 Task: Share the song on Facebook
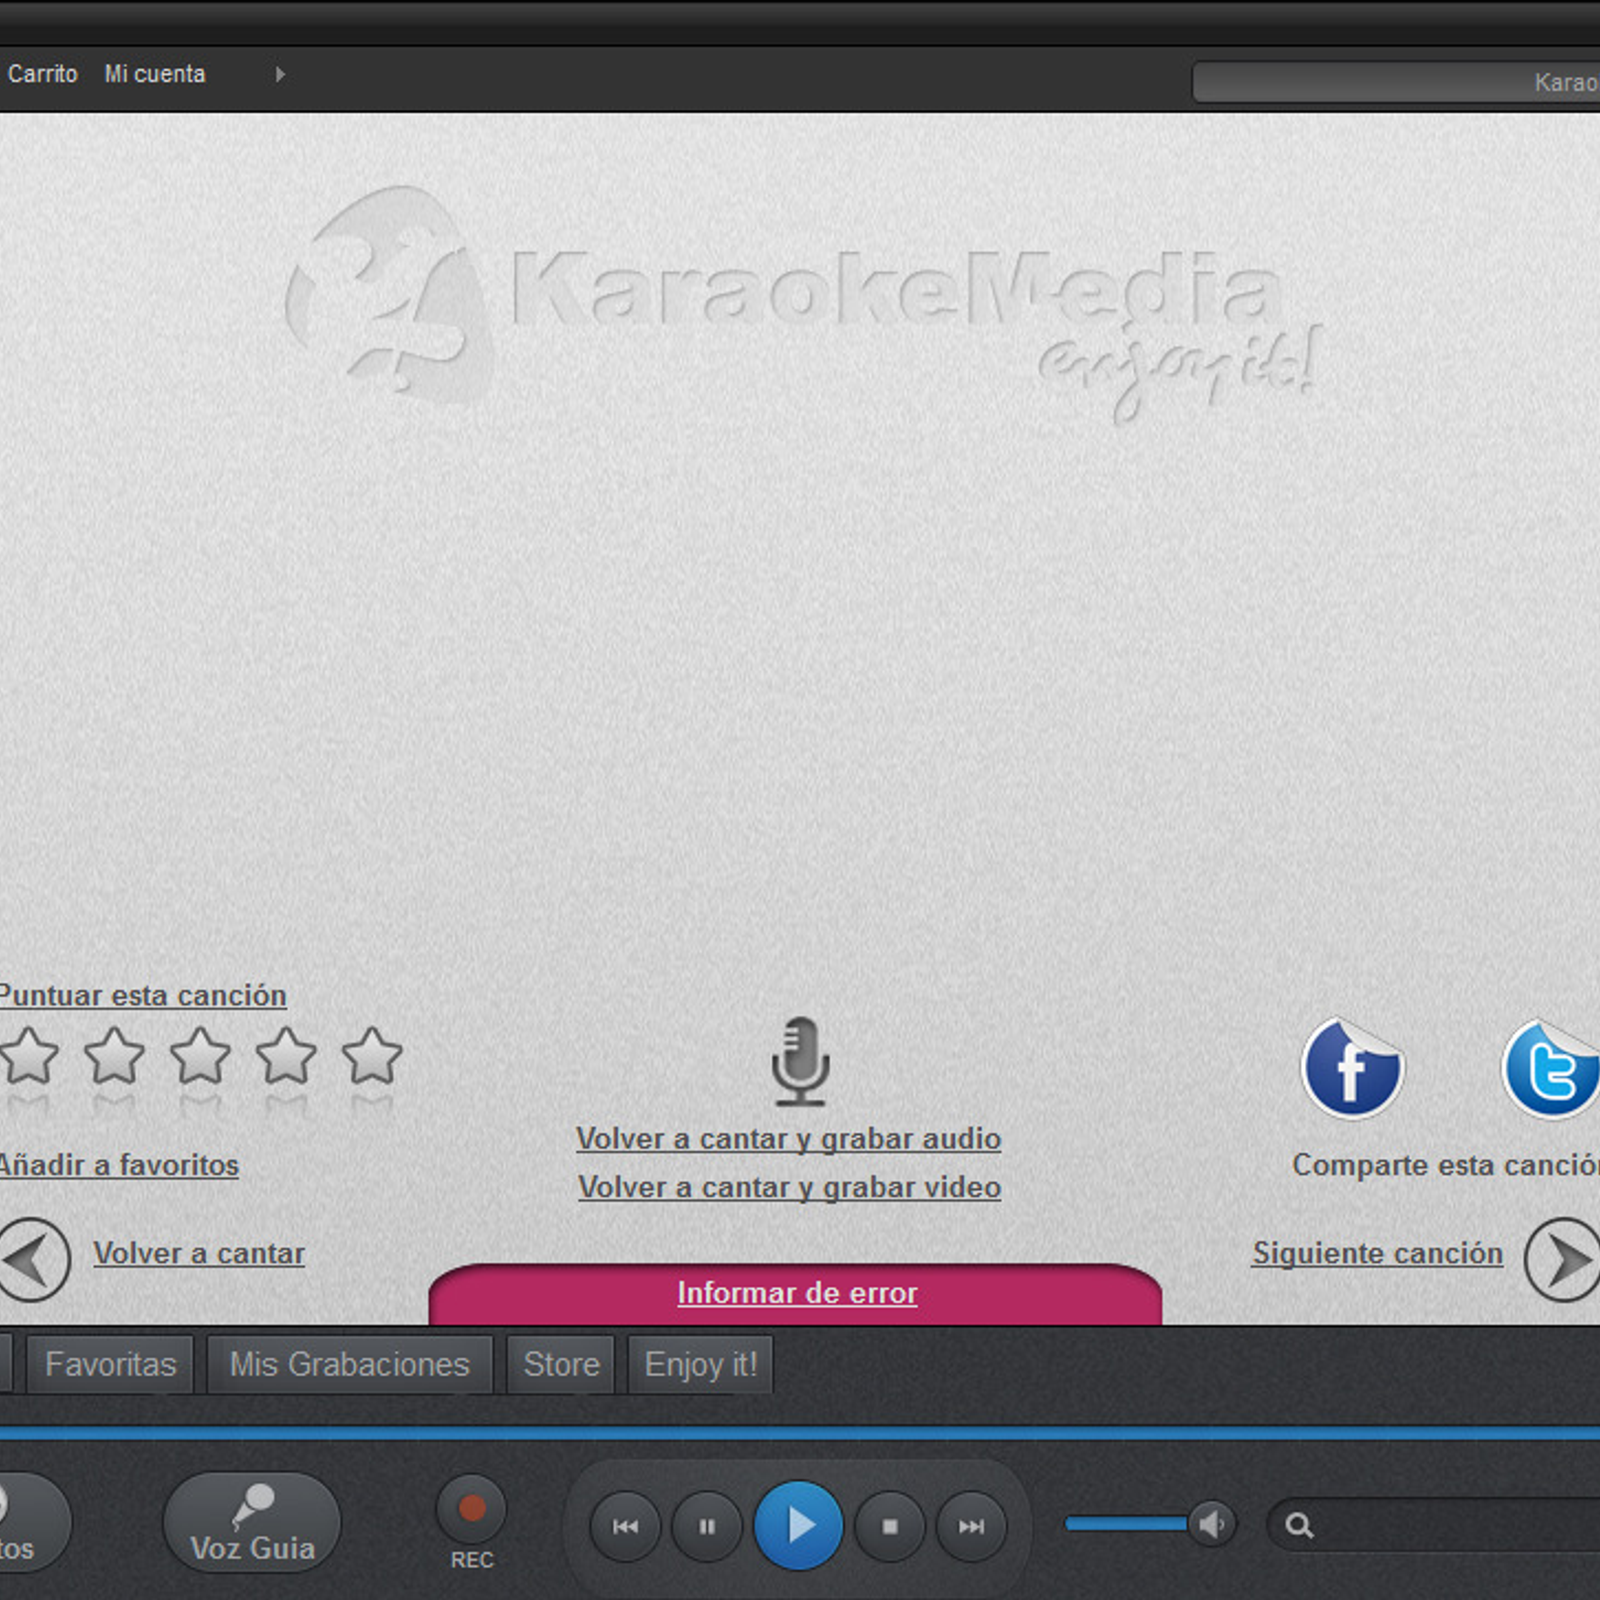point(1352,1068)
